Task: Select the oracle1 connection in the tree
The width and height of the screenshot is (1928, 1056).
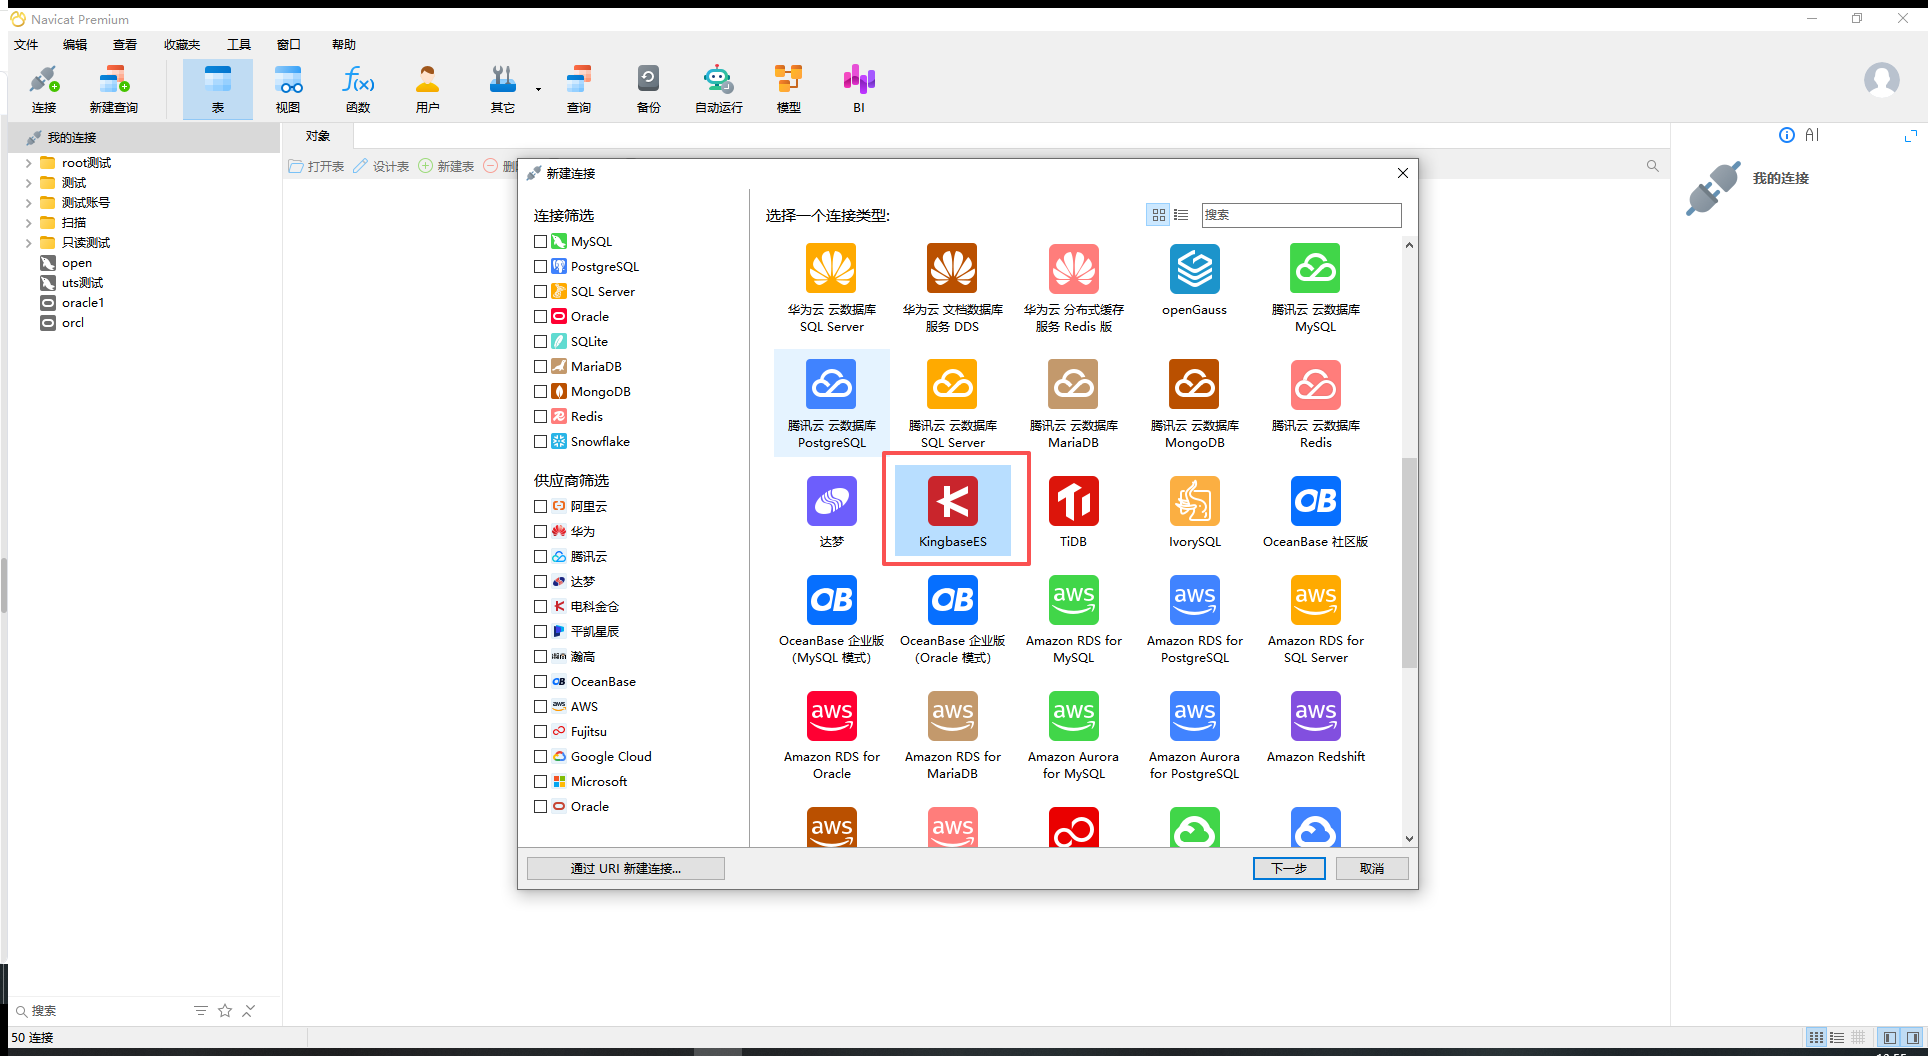Action: tap(83, 303)
